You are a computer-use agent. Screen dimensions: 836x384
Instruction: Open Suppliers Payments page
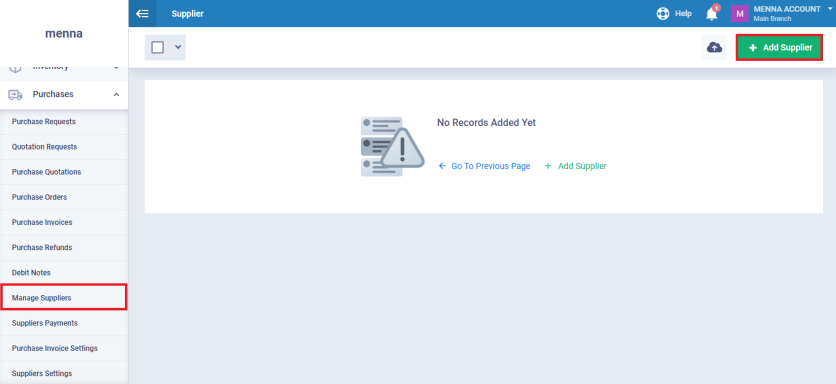(x=45, y=323)
